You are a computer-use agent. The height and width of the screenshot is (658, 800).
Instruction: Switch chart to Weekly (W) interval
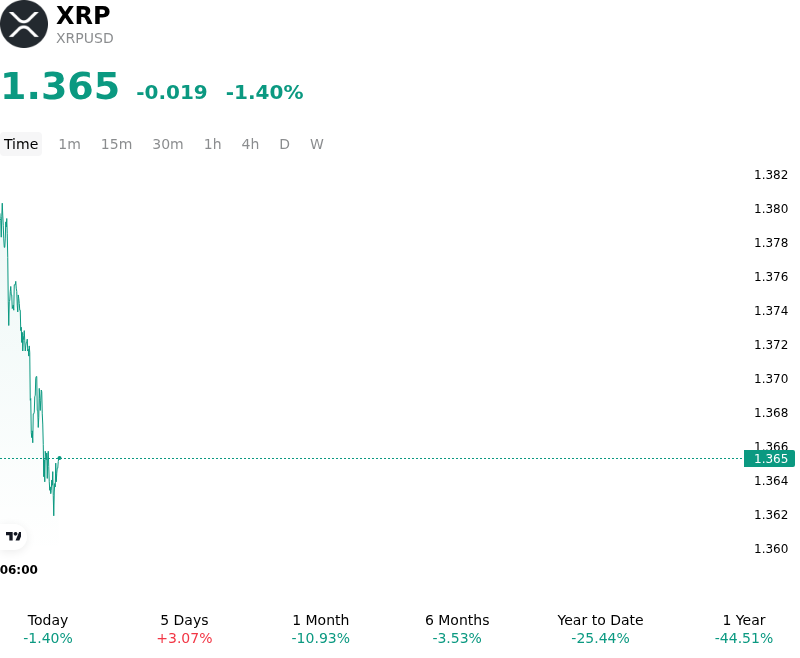[x=317, y=144]
